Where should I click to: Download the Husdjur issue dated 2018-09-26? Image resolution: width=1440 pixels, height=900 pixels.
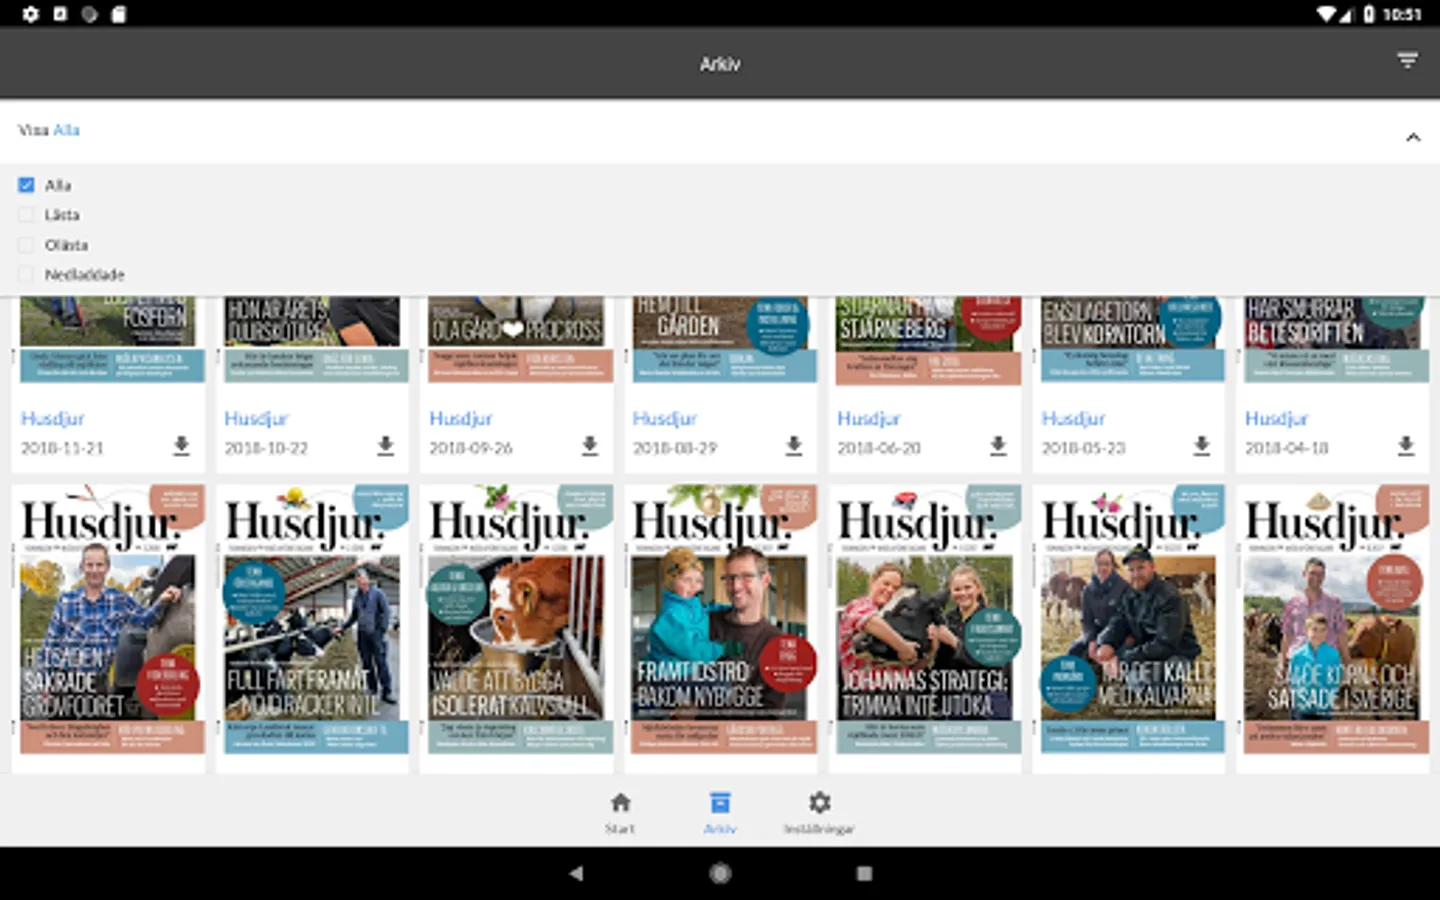(x=589, y=446)
